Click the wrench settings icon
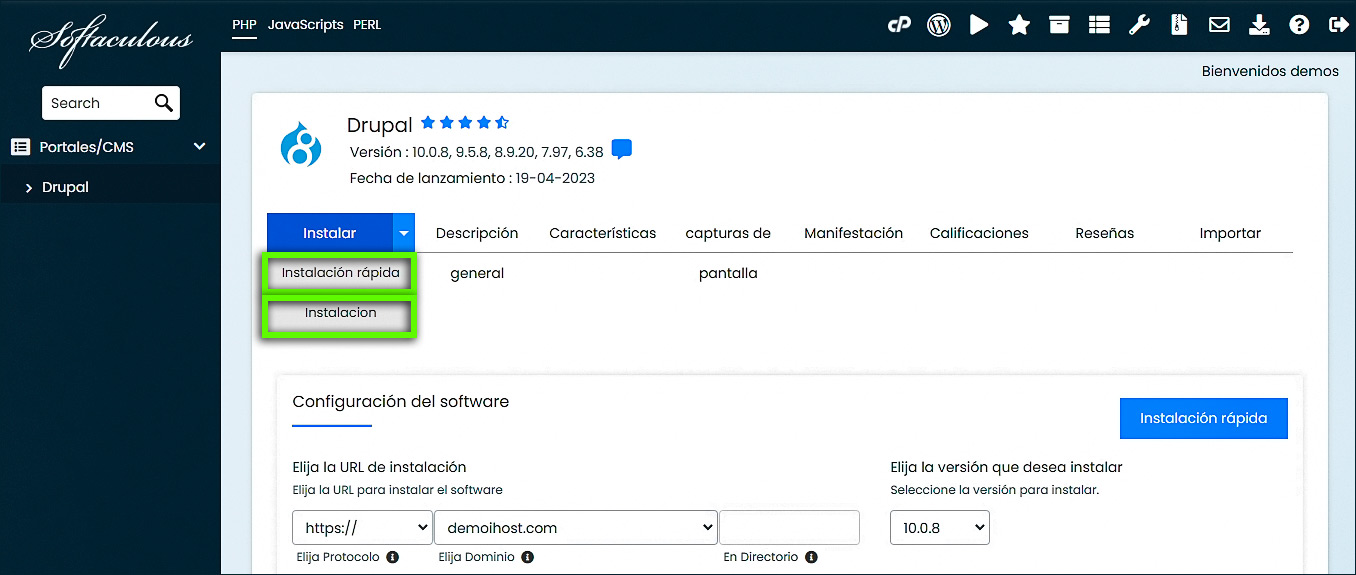Screen dimensions: 1356x575 tap(1139, 25)
